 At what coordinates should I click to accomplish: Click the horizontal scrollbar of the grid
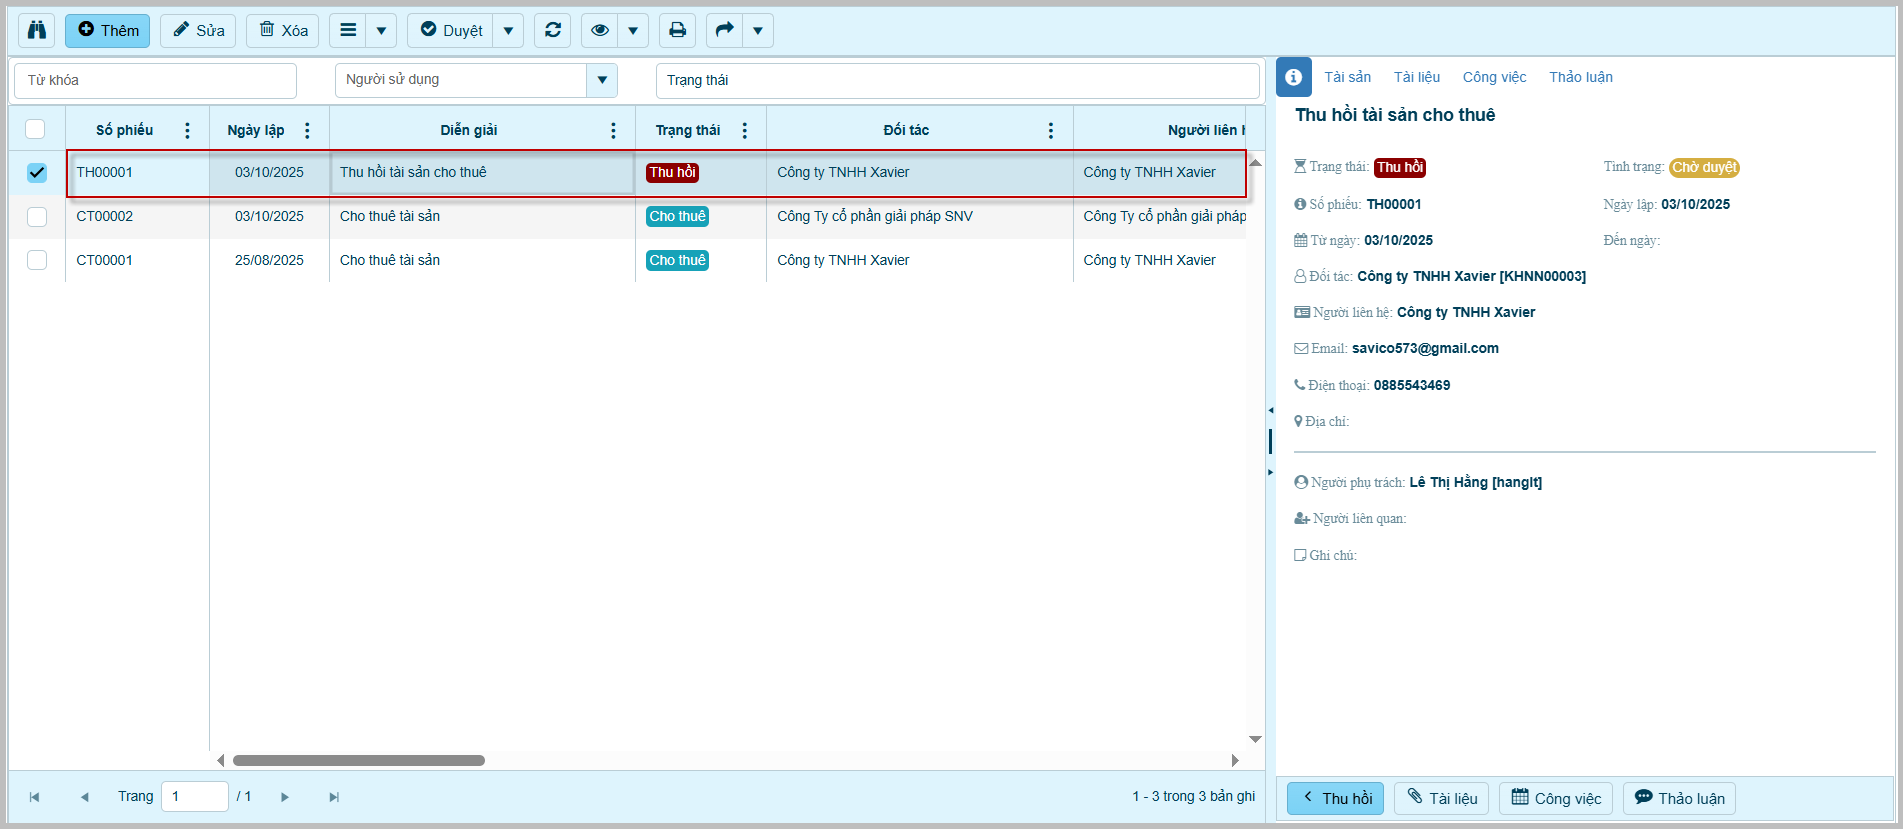coord(359,760)
